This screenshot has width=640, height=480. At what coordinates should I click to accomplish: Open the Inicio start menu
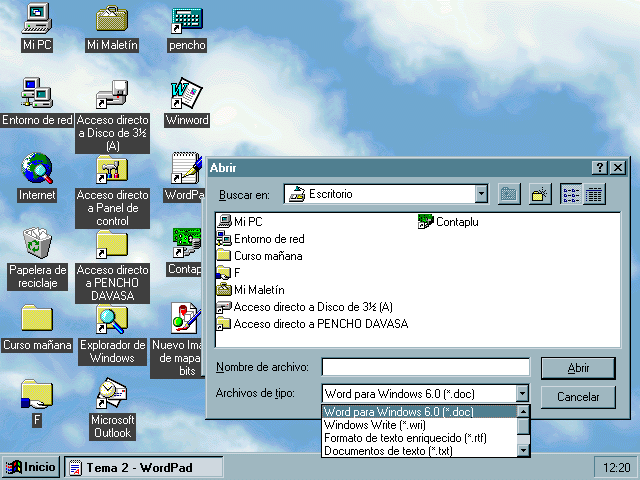pos(31,467)
